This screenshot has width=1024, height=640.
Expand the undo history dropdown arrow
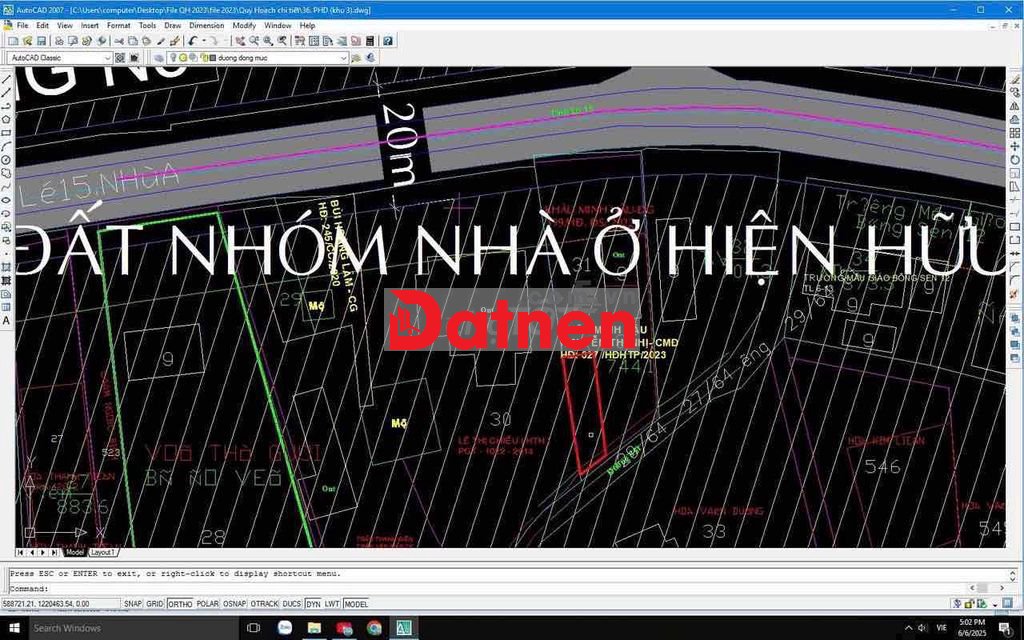point(203,41)
